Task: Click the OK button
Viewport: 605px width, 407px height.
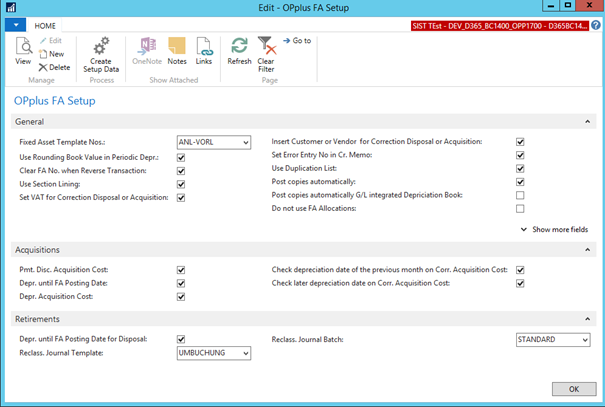Action: 574,389
